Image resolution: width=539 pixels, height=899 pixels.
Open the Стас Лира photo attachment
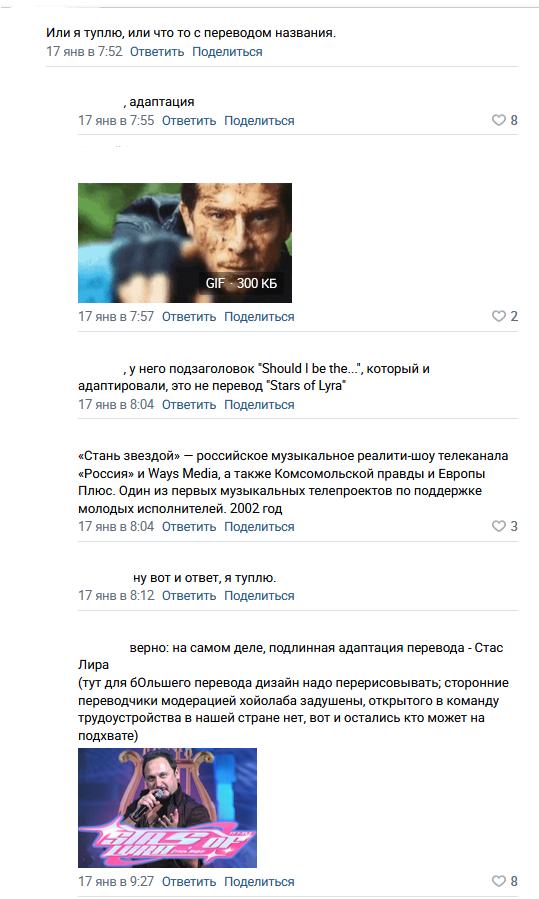click(167, 808)
